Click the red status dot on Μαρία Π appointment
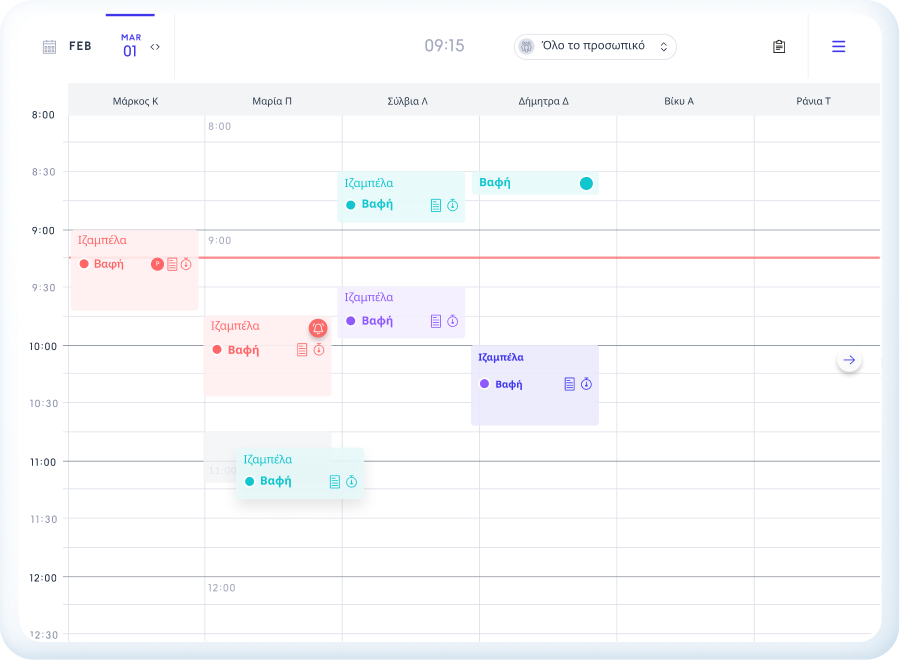 click(x=217, y=350)
